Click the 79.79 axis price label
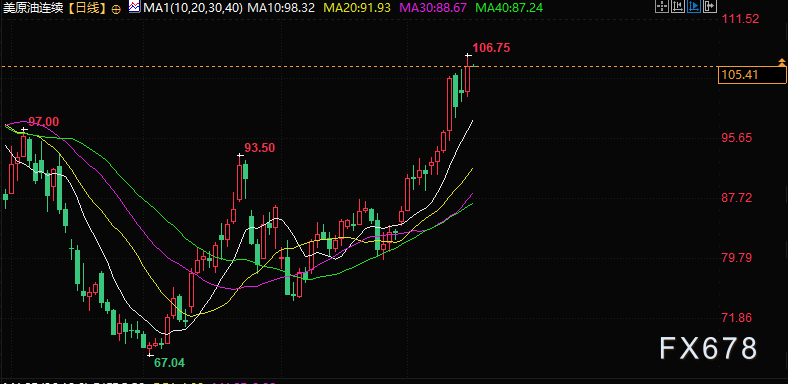The height and width of the screenshot is (384, 788). click(737, 258)
